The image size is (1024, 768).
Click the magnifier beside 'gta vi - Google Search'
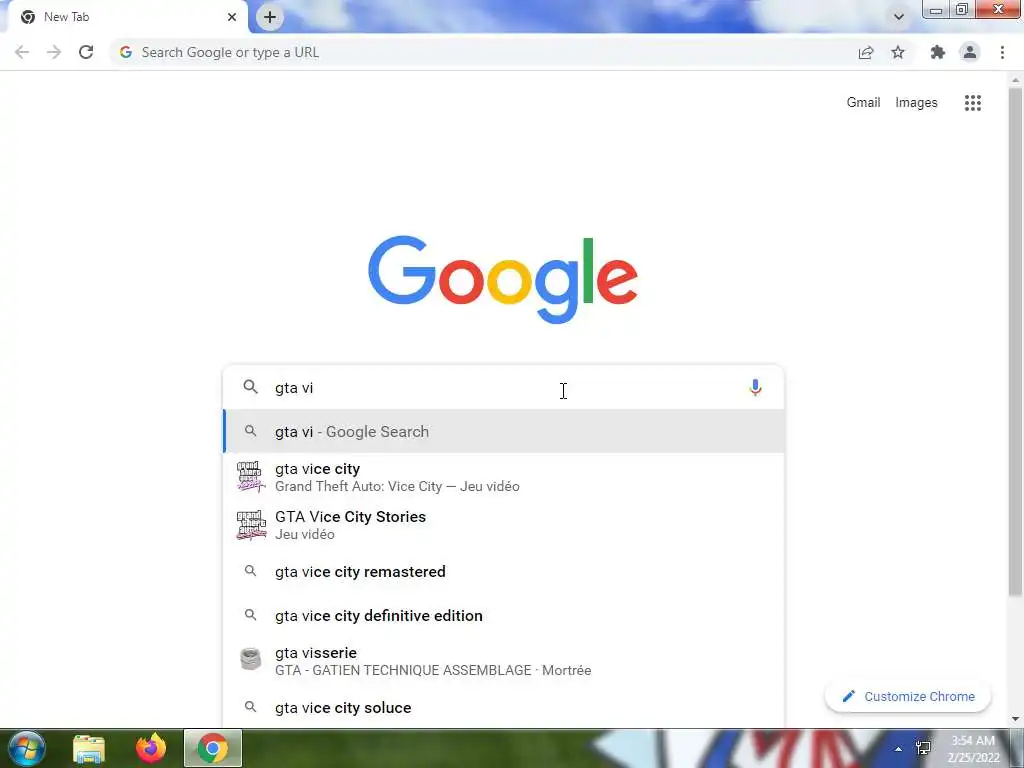tap(250, 430)
